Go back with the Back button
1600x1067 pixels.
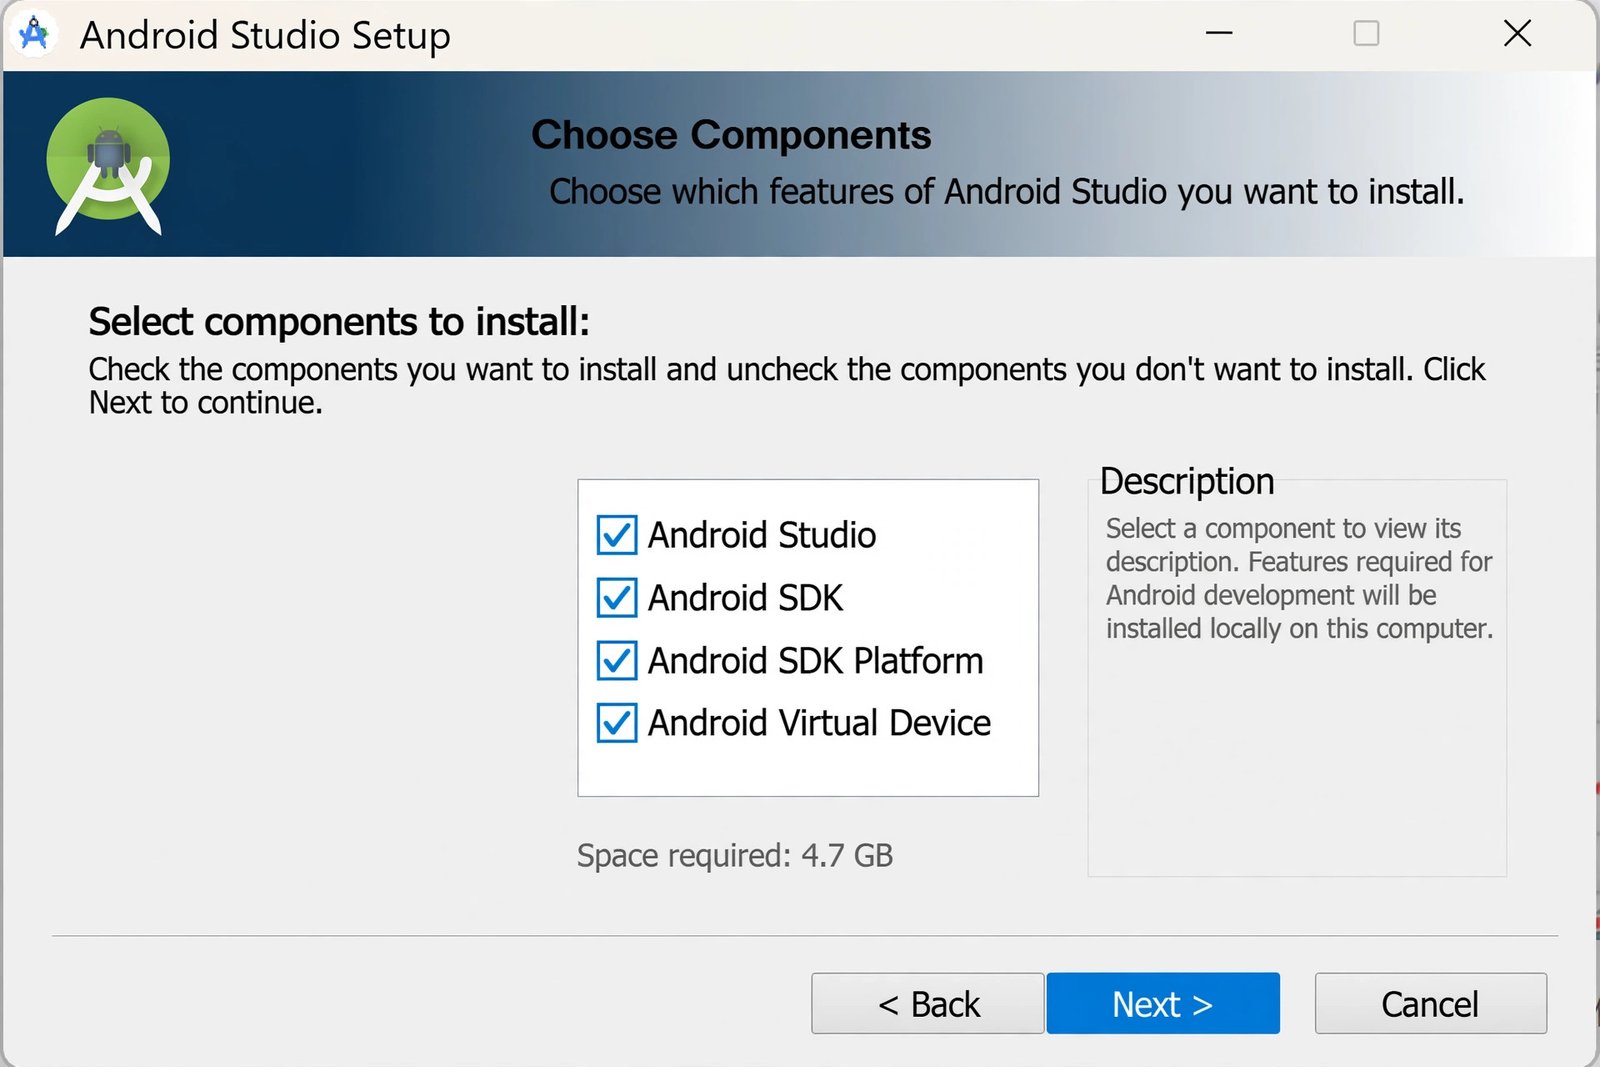point(927,1003)
